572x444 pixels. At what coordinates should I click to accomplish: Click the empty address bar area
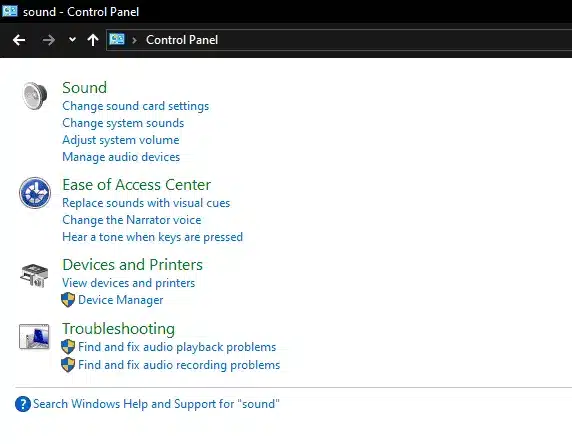[394, 40]
